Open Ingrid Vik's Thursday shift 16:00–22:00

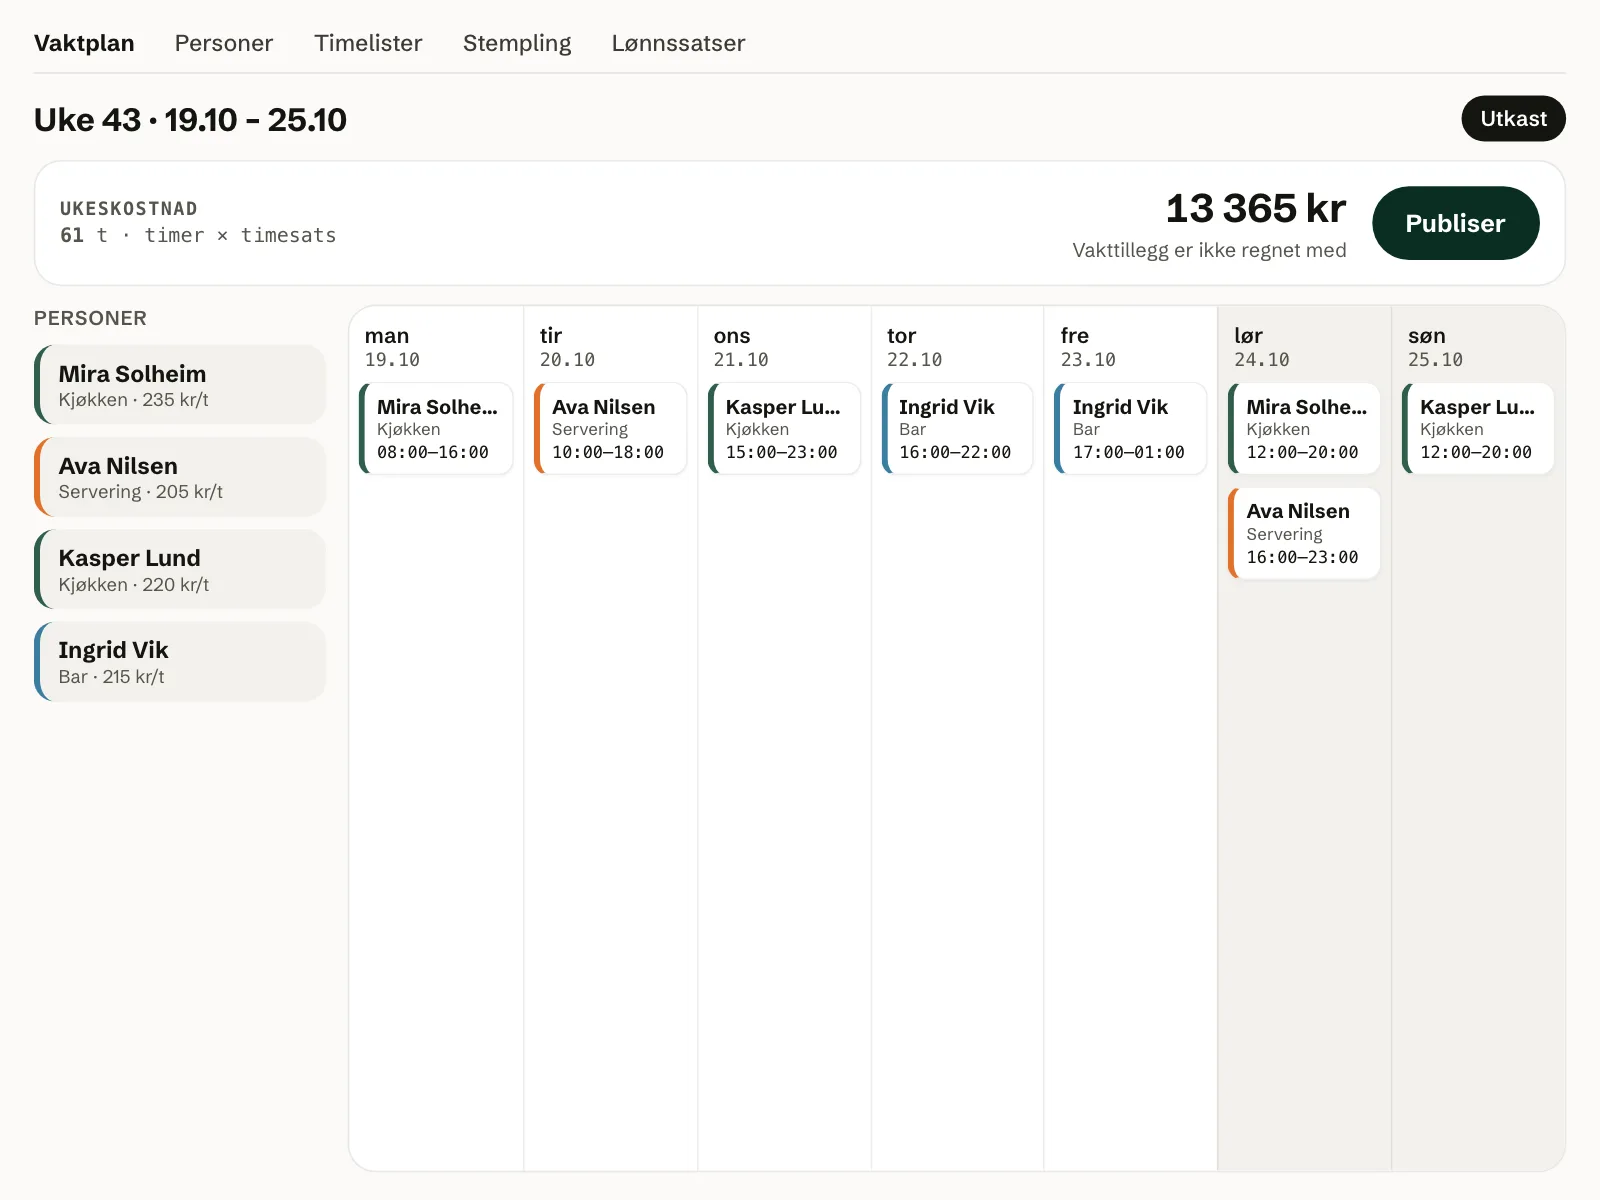(957, 428)
